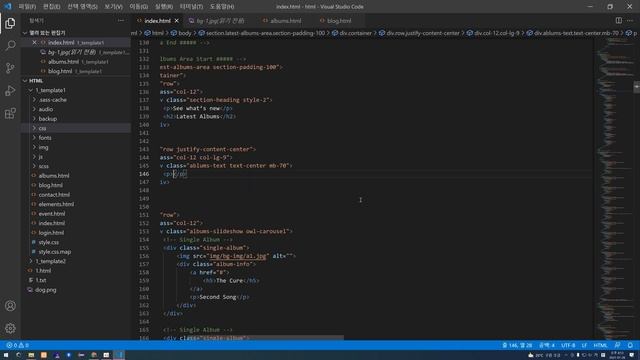Open the Extensions view
Viewport: 640px width, 360px height.
click(x=10, y=113)
